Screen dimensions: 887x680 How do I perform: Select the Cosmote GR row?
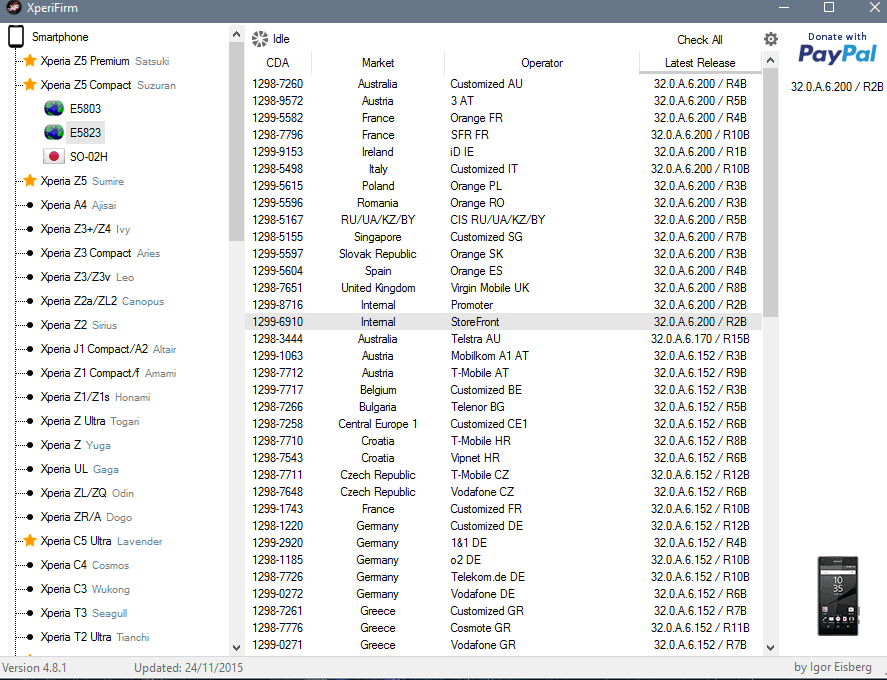click(503, 627)
